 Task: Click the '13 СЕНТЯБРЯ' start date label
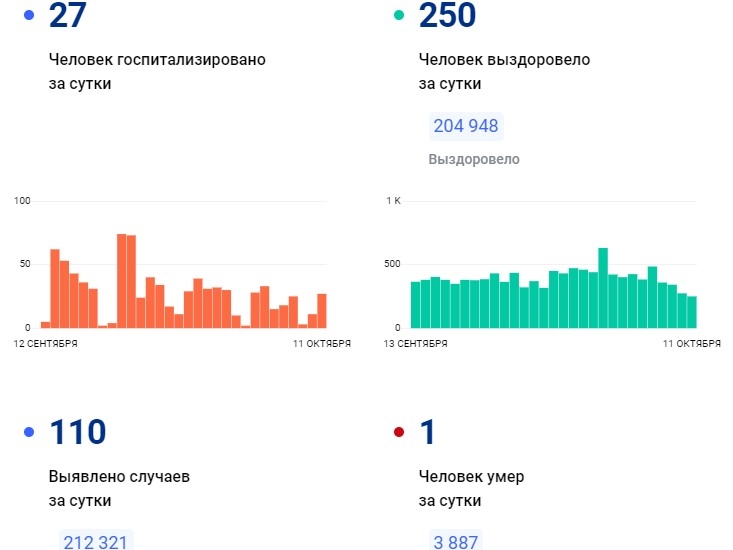coord(416,343)
